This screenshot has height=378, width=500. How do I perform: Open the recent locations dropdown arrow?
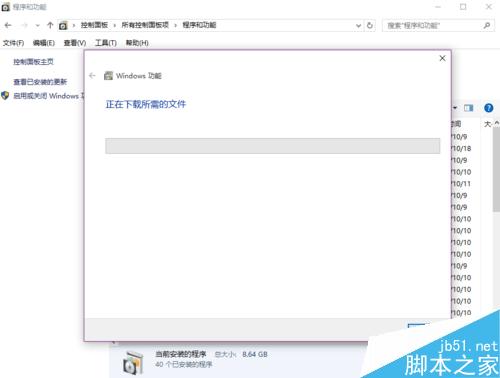[x=37, y=26]
